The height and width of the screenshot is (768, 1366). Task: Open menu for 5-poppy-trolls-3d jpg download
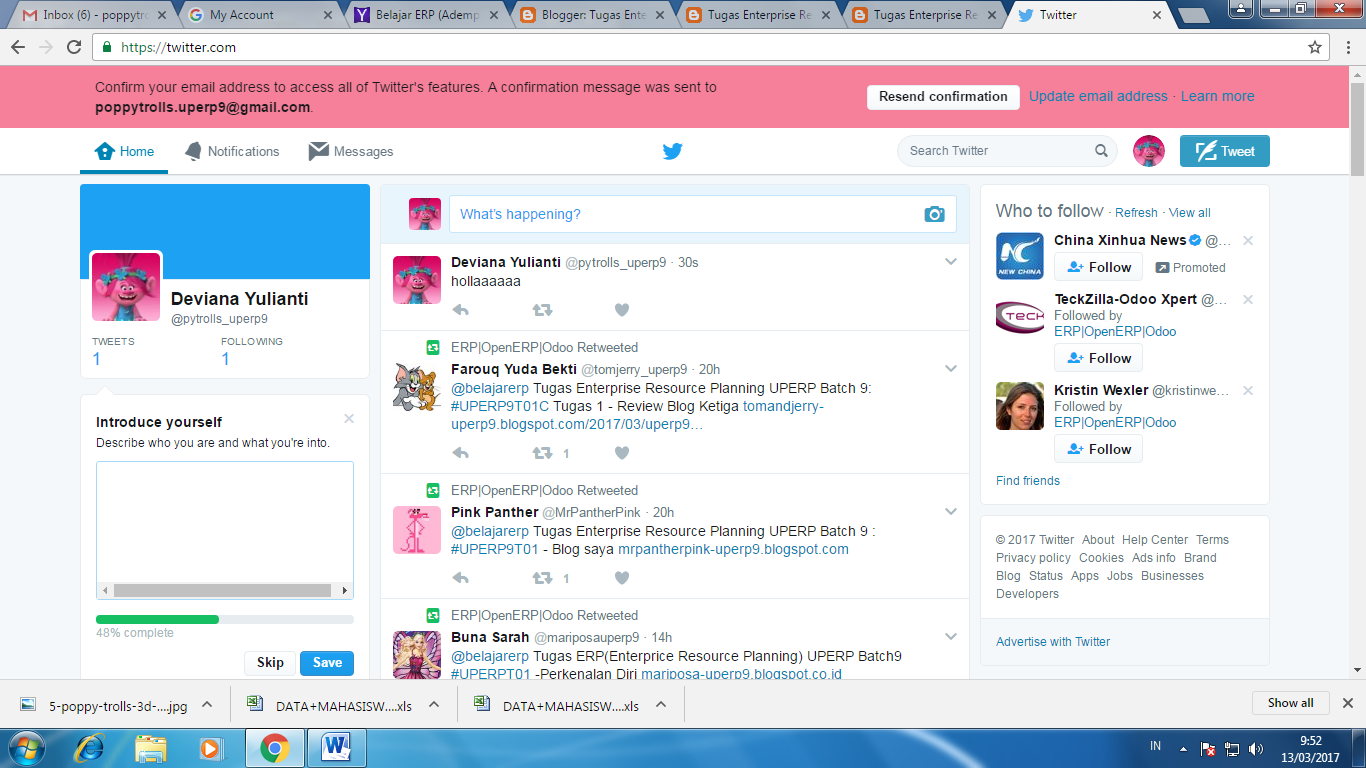pos(207,705)
